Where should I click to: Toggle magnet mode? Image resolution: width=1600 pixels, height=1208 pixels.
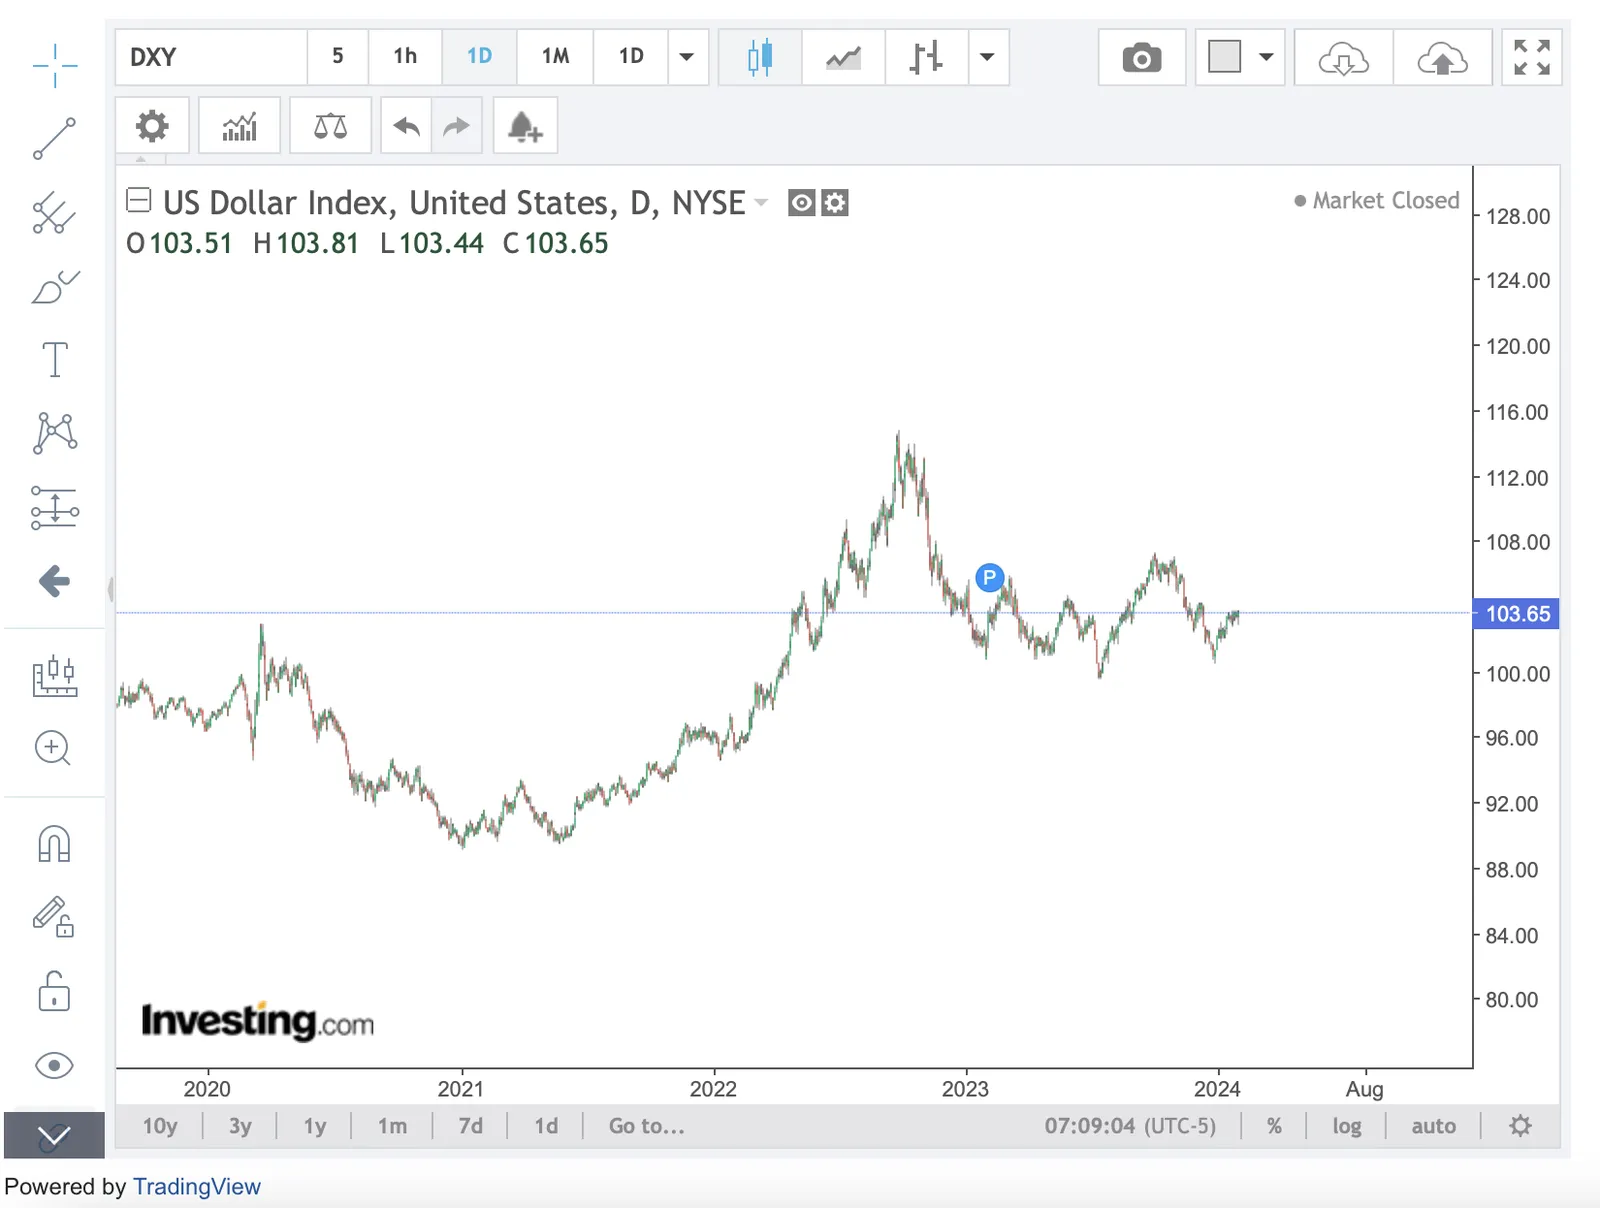(54, 844)
